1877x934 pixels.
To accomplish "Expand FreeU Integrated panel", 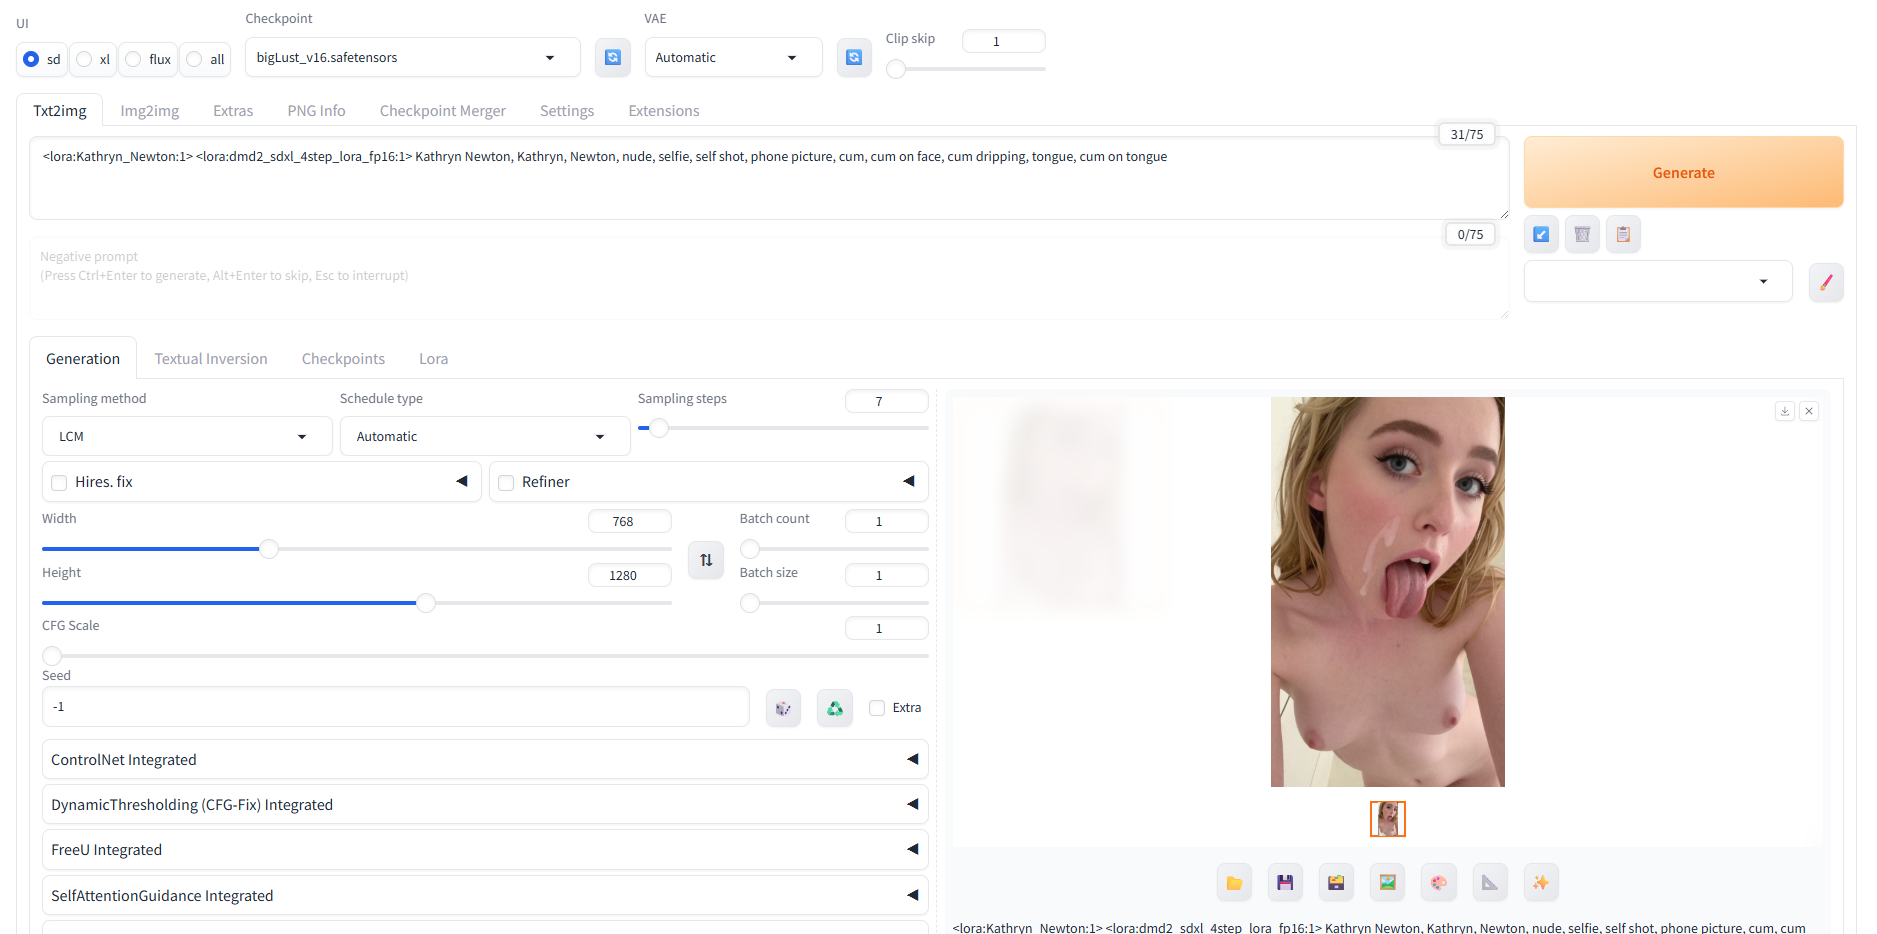I will 485,850.
